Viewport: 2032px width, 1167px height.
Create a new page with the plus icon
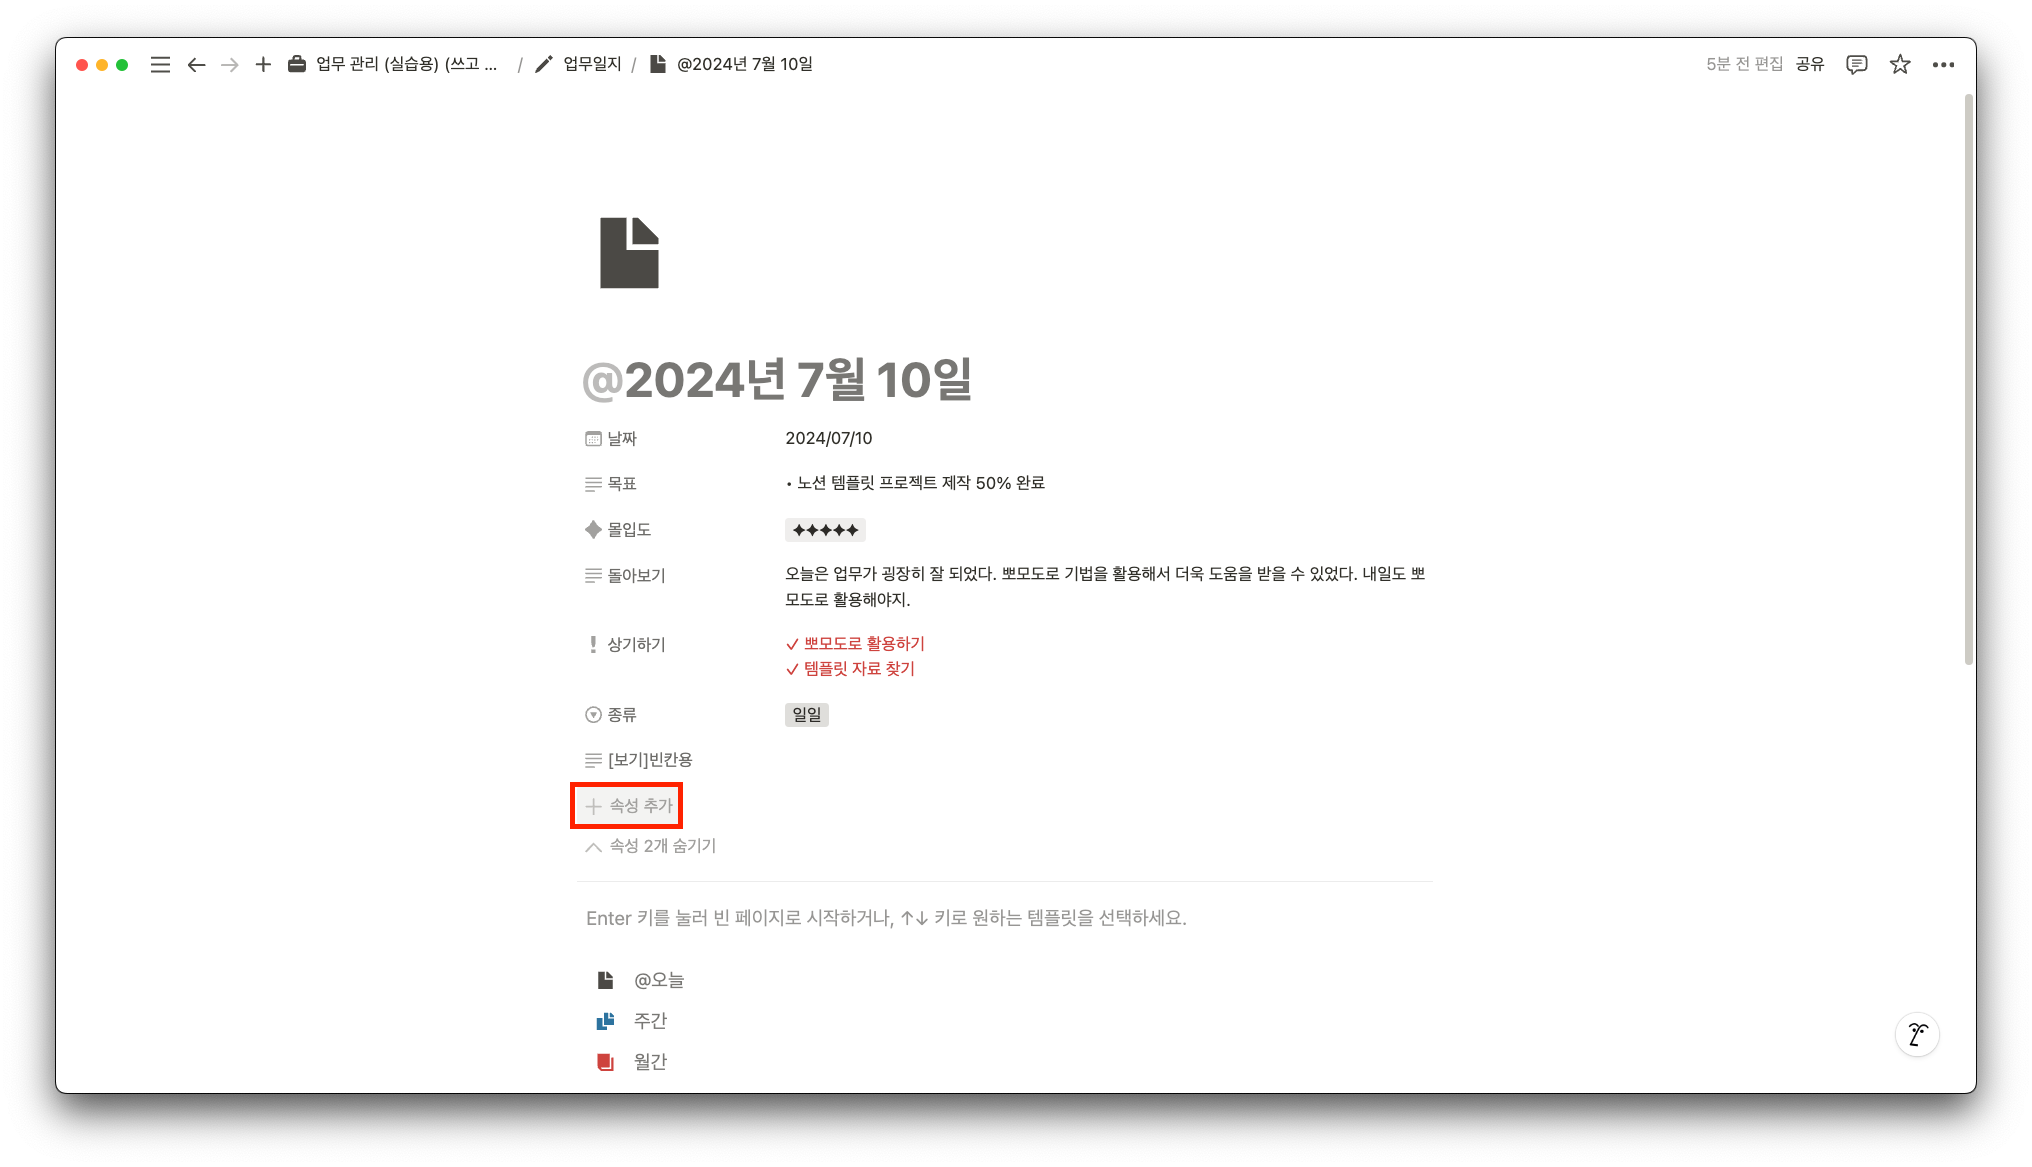click(x=263, y=65)
